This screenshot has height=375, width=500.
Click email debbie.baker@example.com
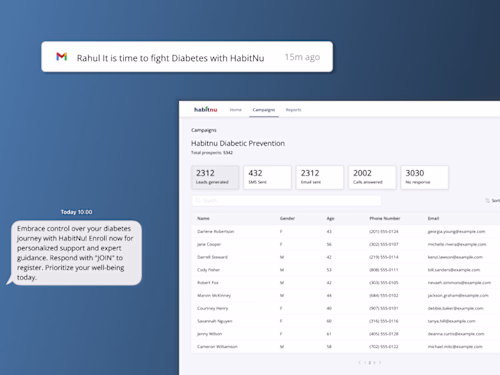(x=455, y=308)
